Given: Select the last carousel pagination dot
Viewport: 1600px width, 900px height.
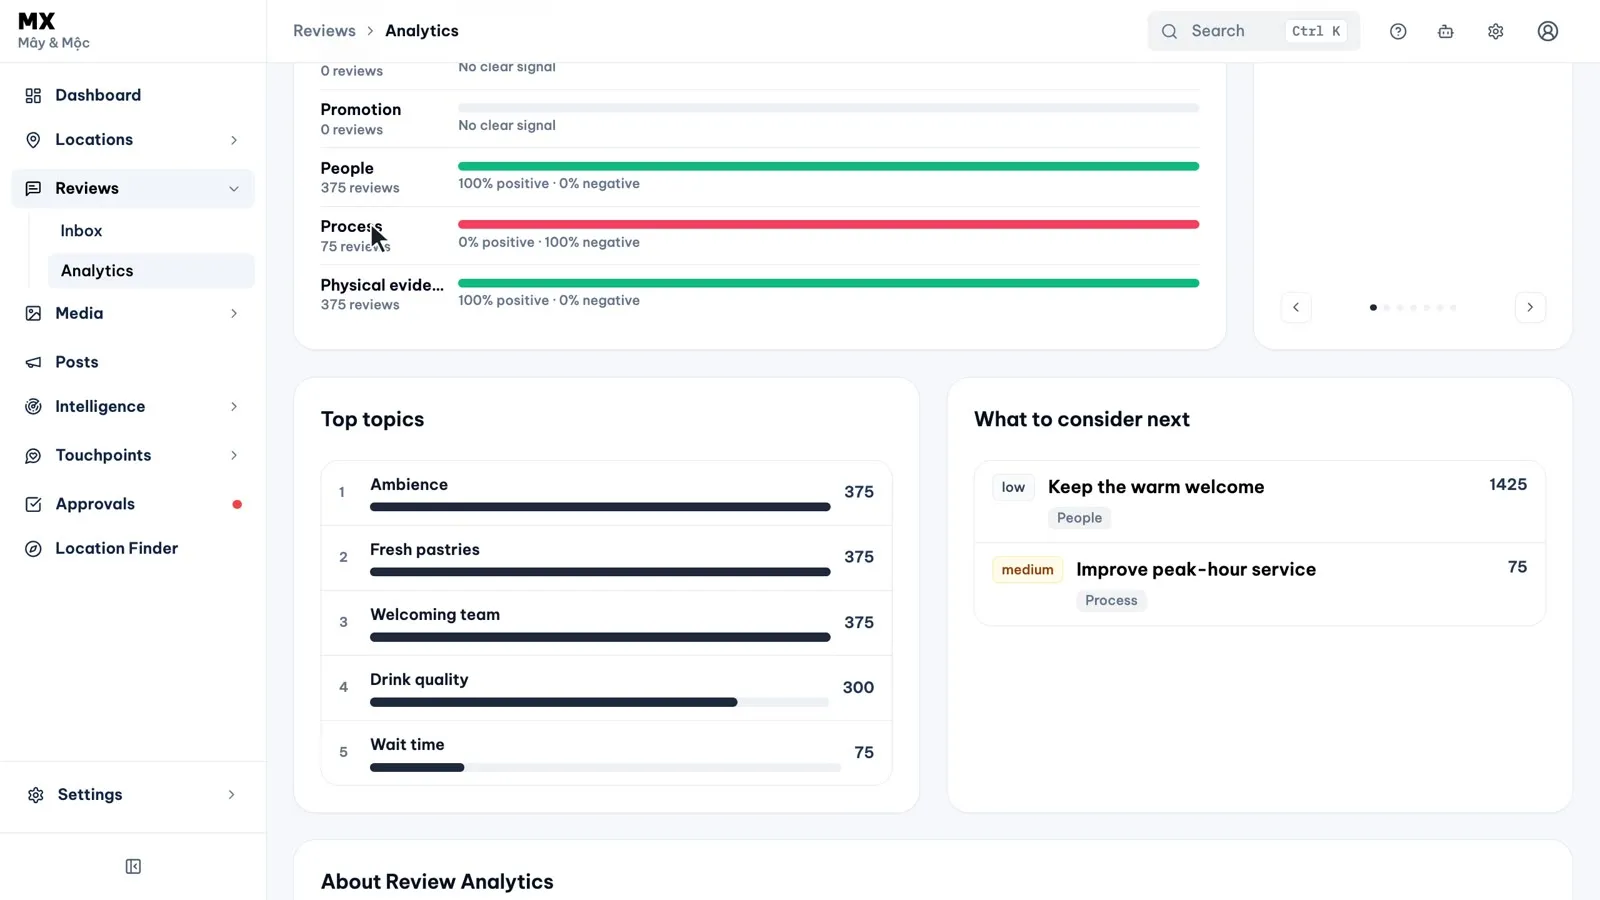Looking at the screenshot, I should point(1453,307).
